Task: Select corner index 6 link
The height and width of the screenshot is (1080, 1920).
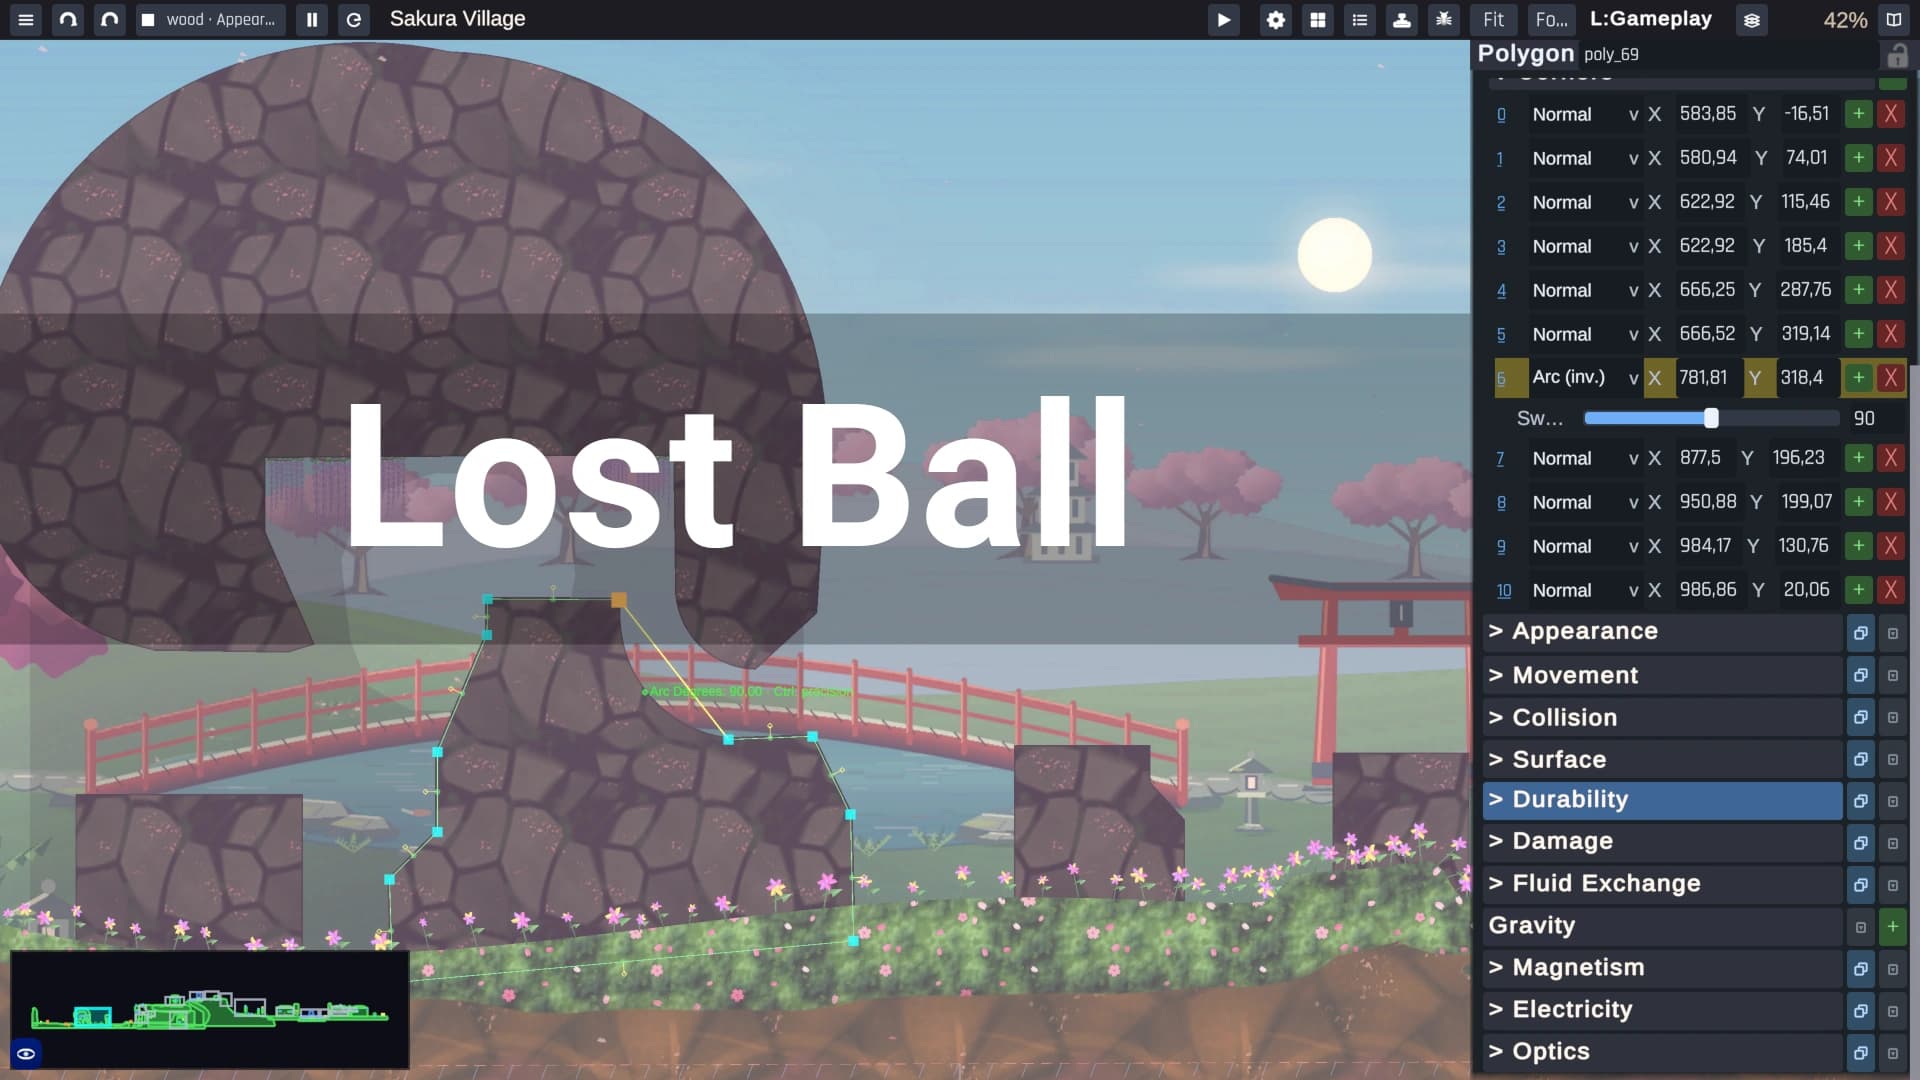Action: (1501, 379)
